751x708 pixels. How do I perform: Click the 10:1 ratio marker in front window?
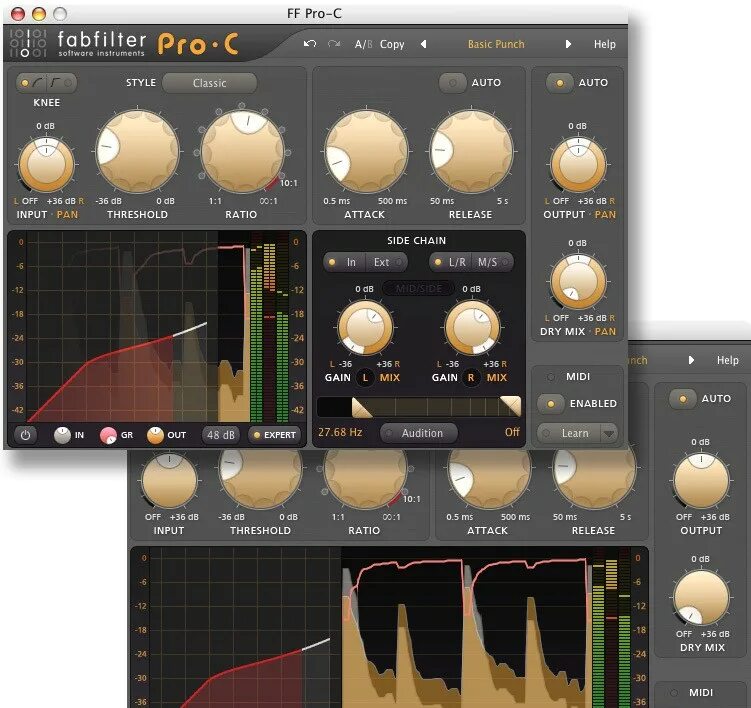pyautogui.click(x=289, y=183)
